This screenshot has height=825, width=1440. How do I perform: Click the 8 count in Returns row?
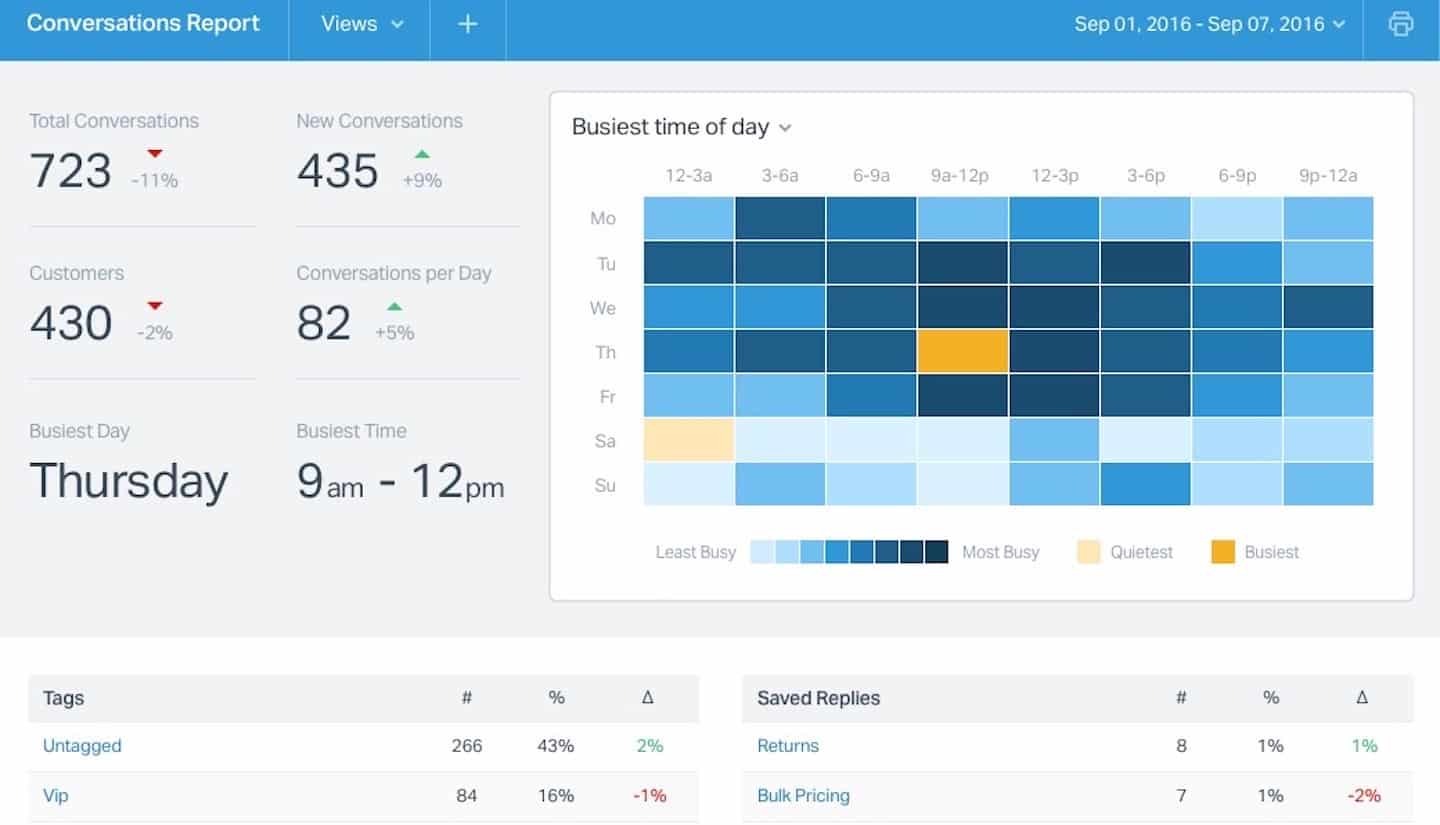tap(1181, 746)
